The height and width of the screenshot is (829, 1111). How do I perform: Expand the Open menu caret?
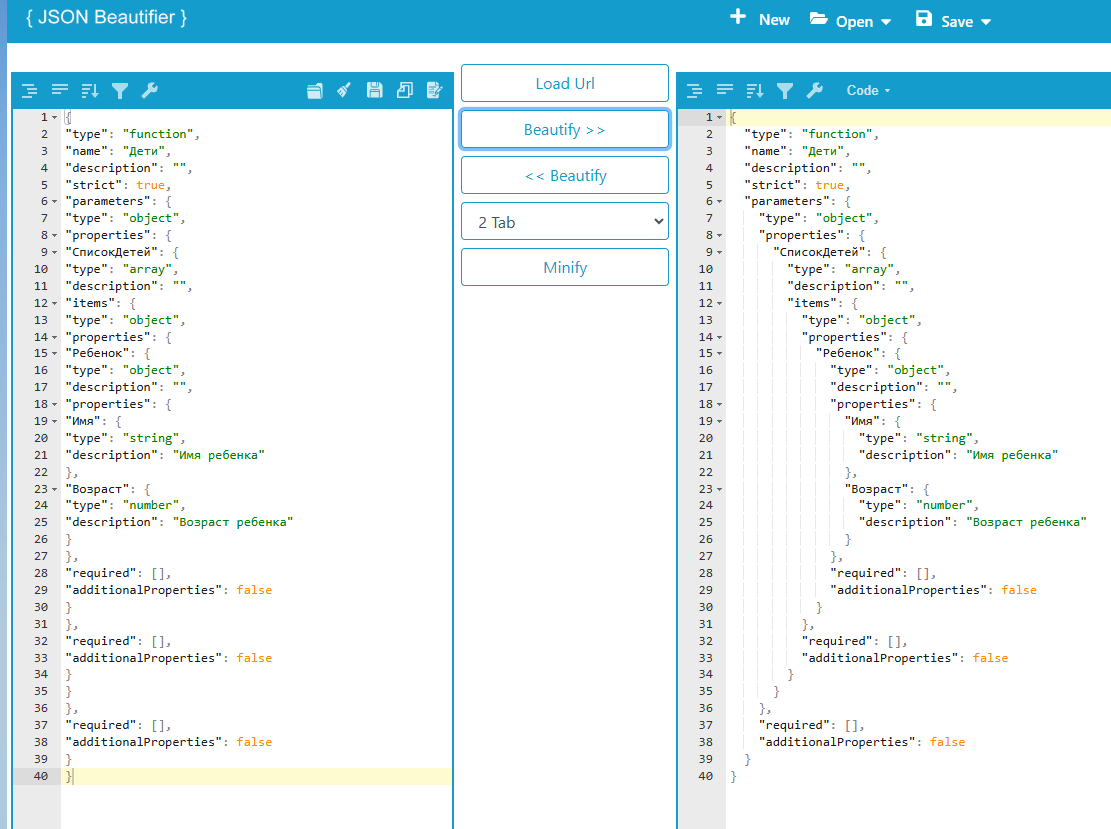[x=886, y=23]
